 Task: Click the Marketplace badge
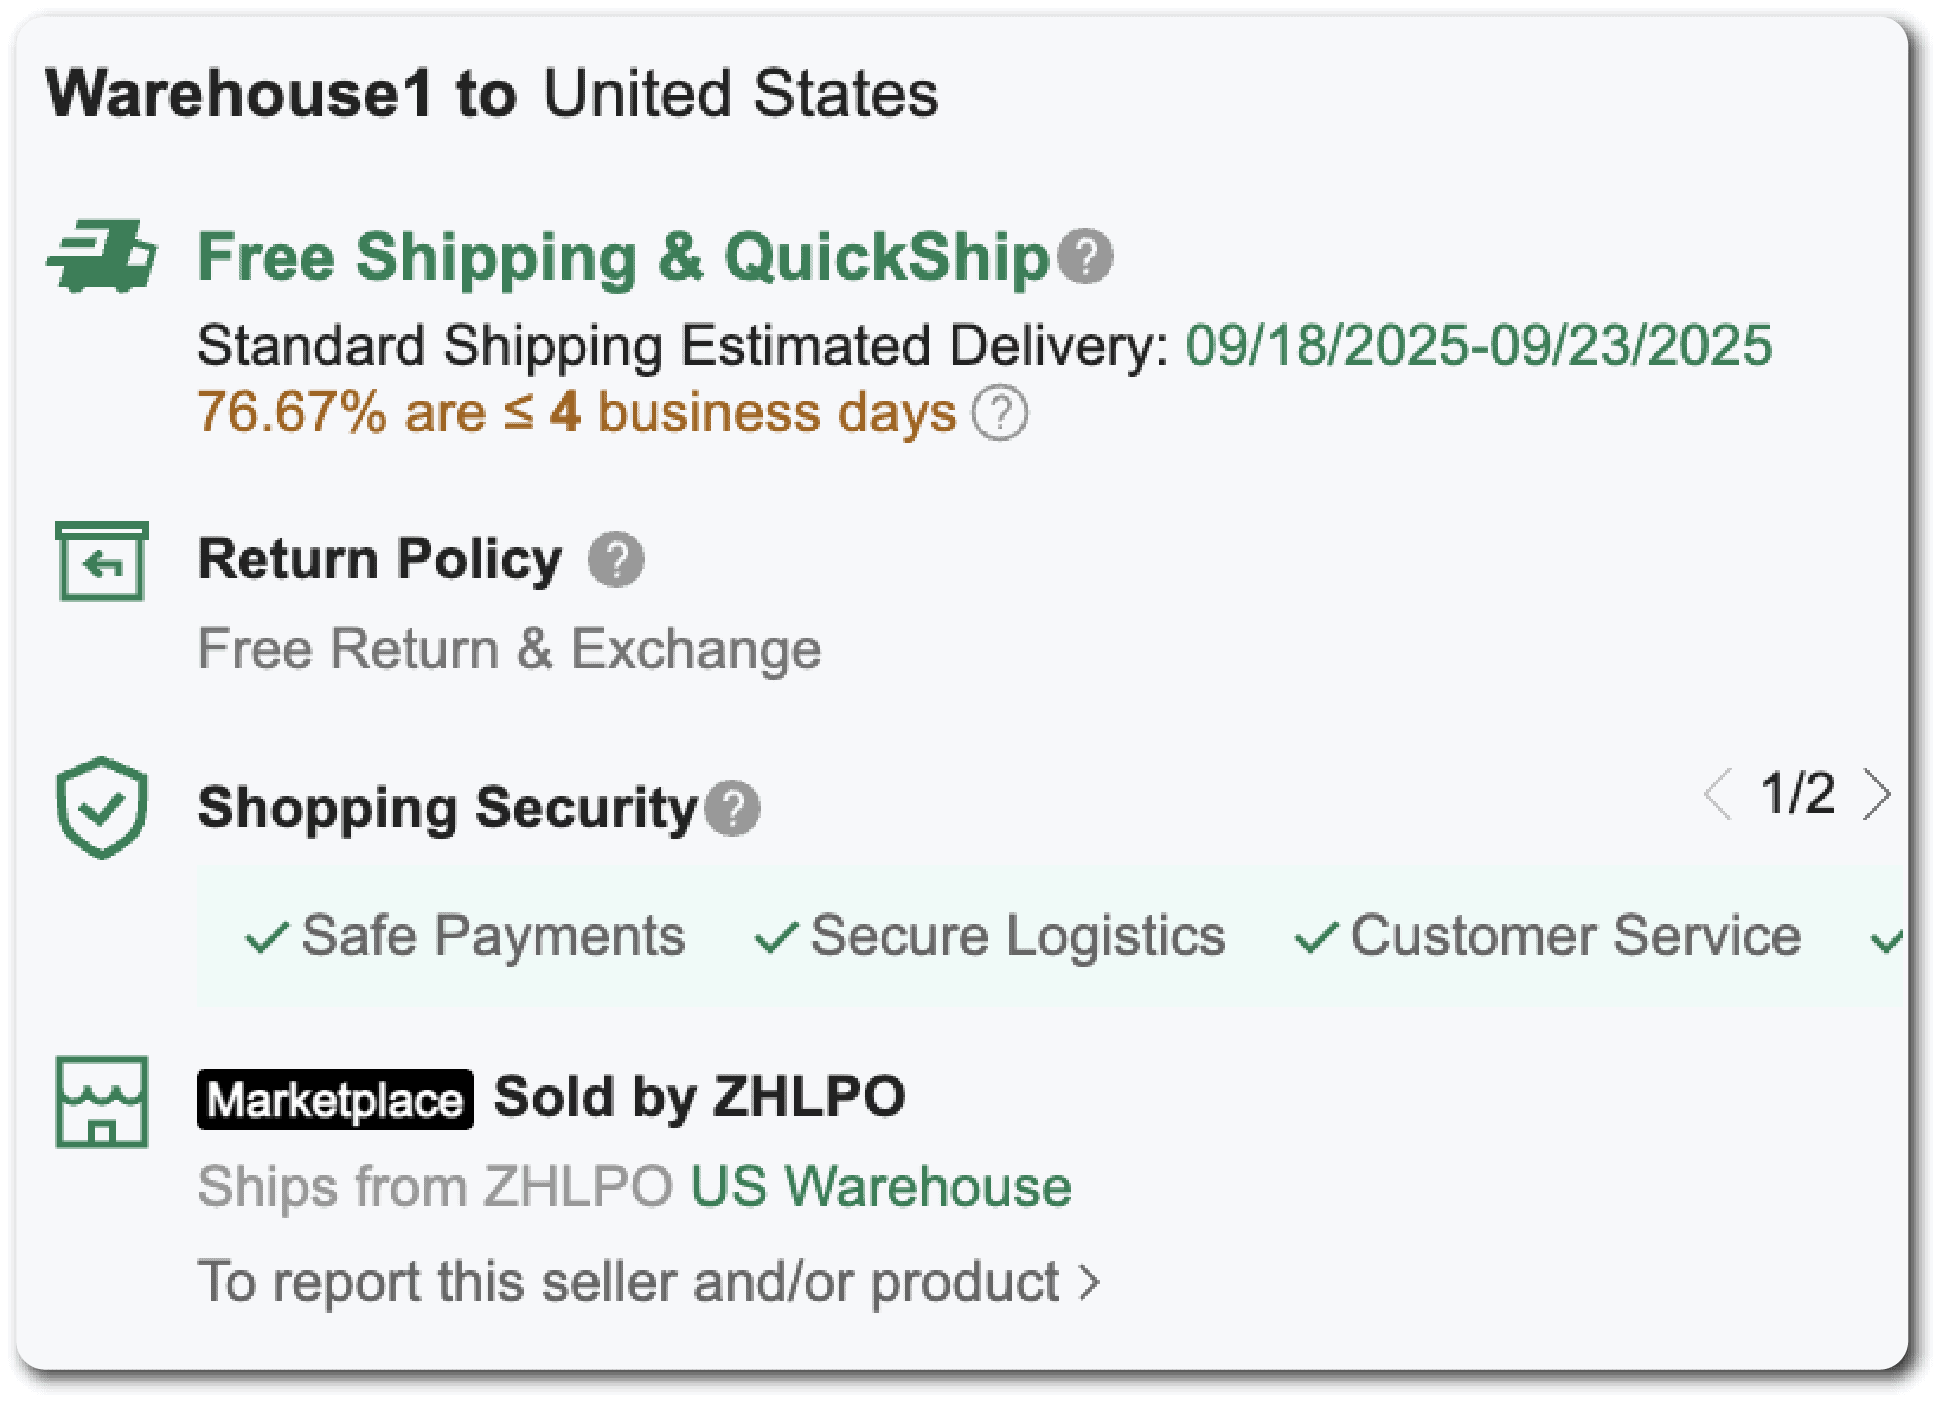click(x=335, y=1100)
